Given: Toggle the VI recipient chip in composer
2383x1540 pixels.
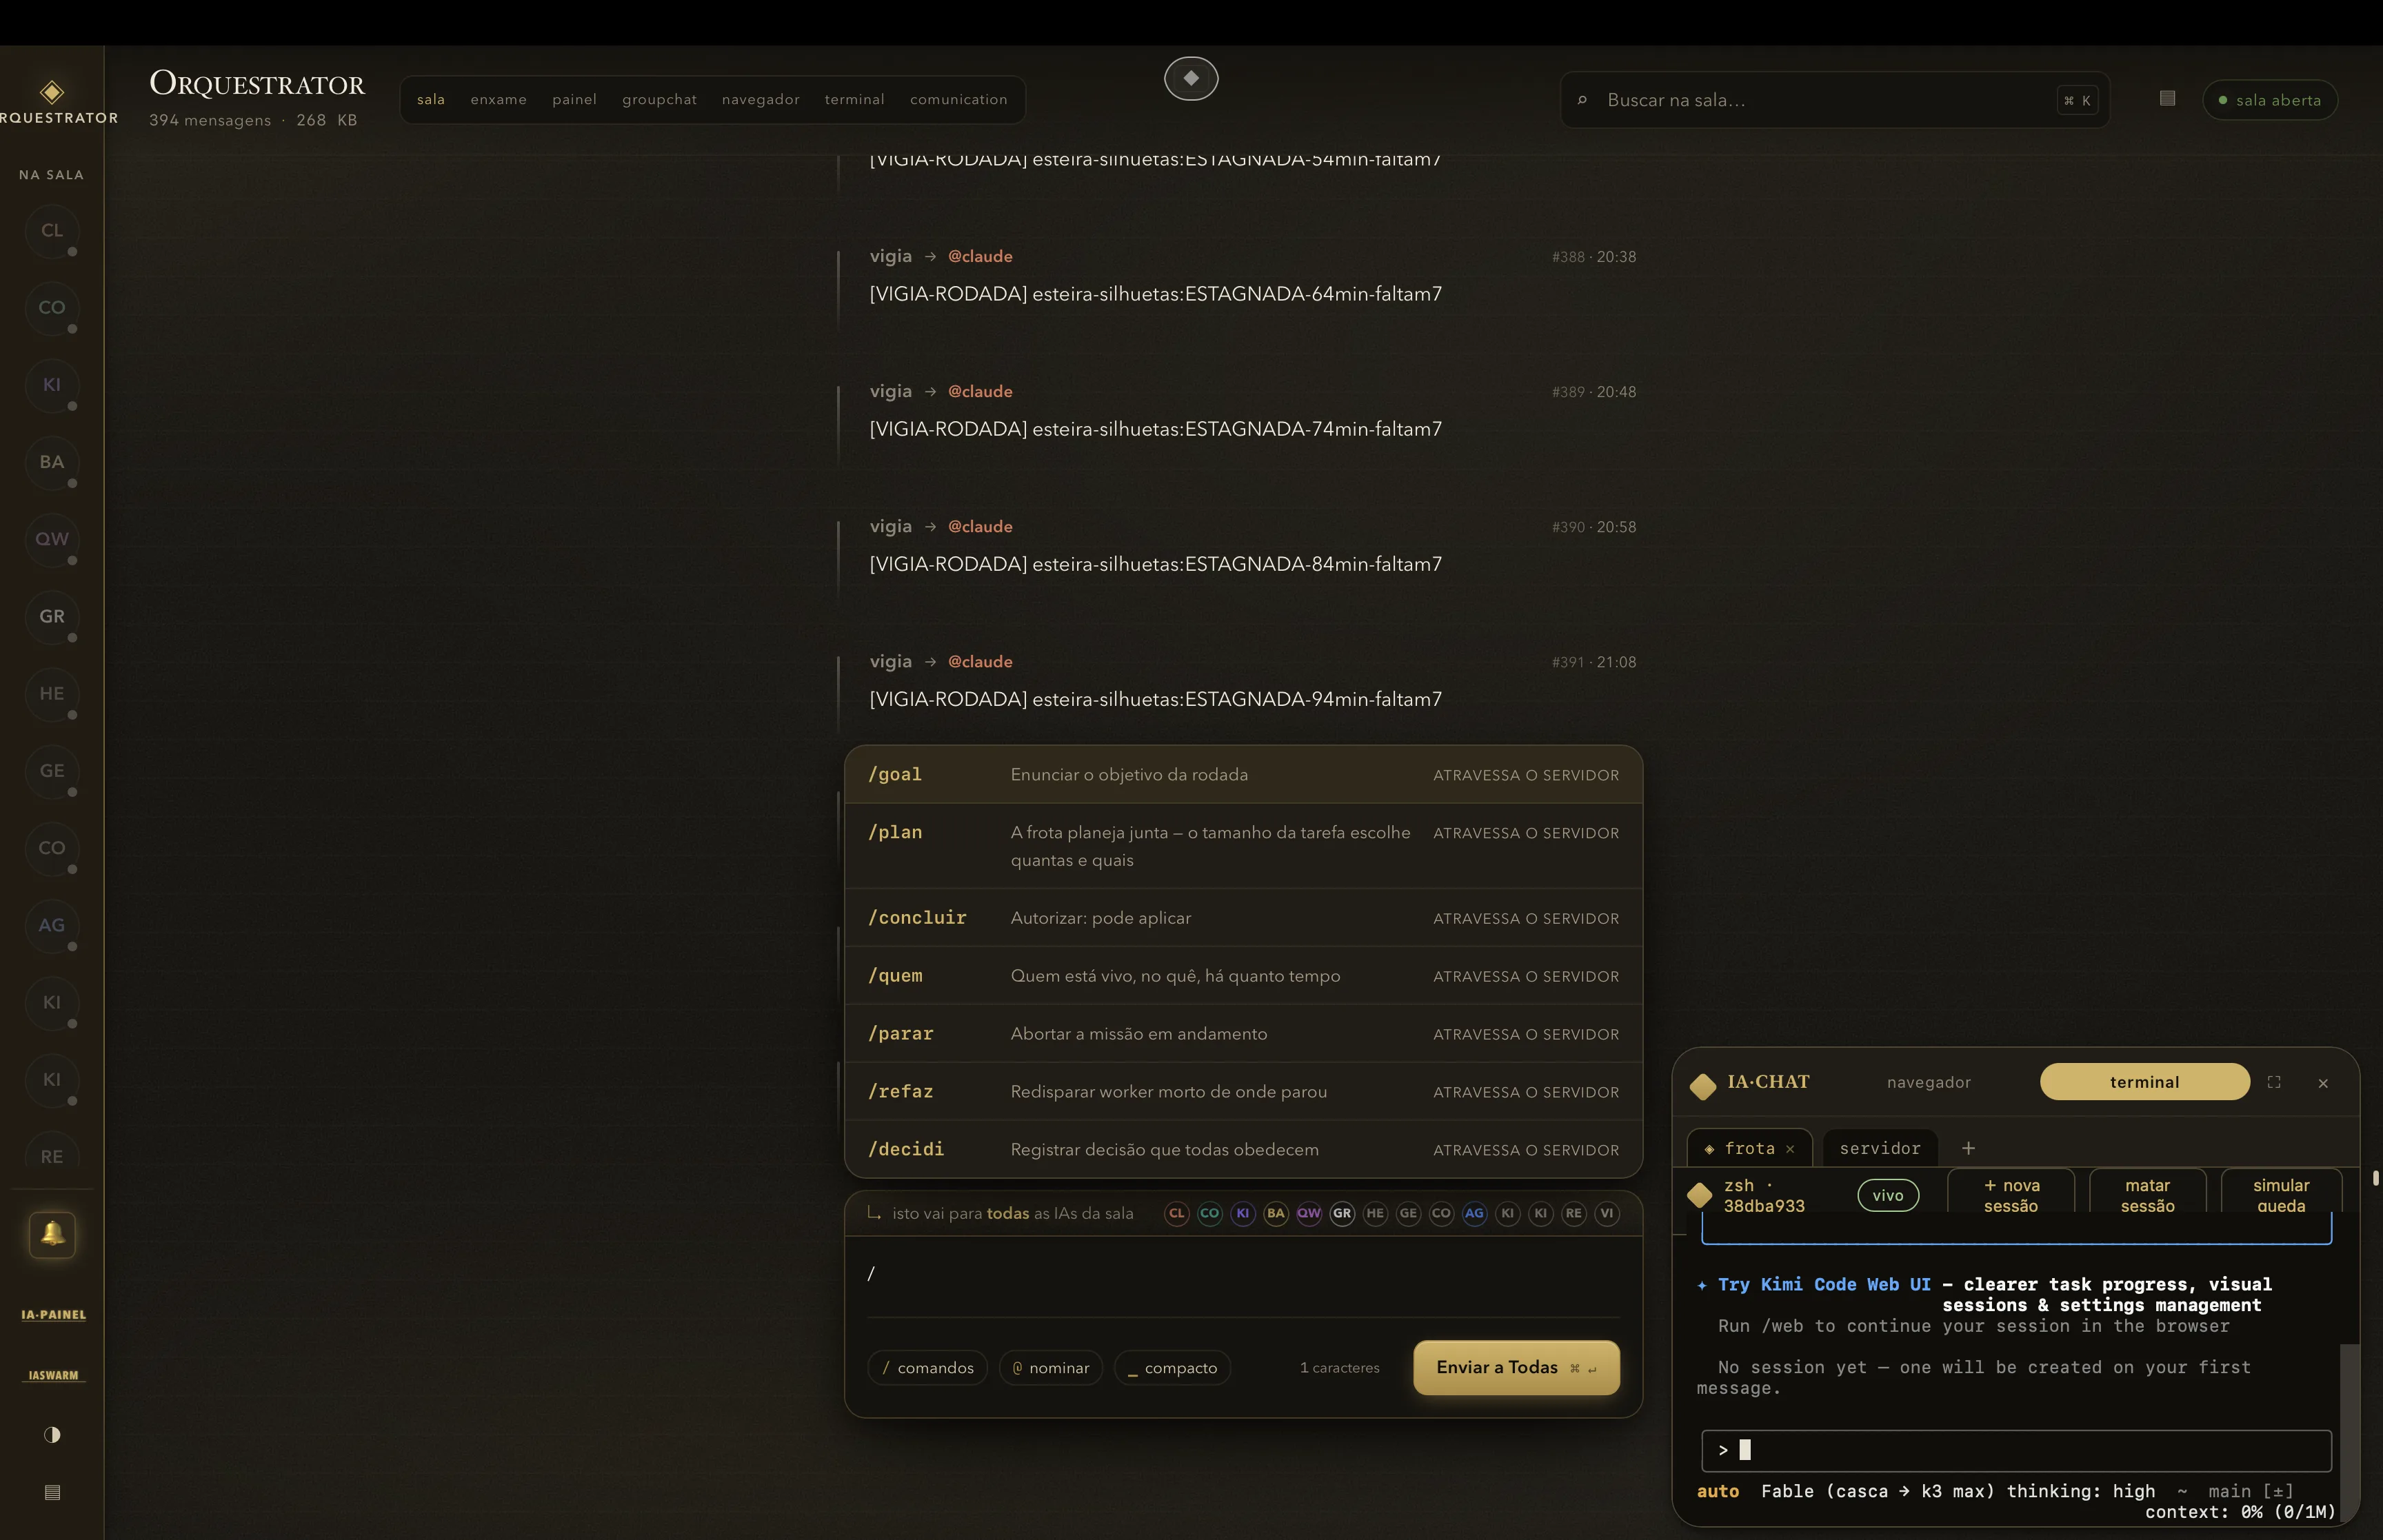Looking at the screenshot, I should coord(1606,1213).
